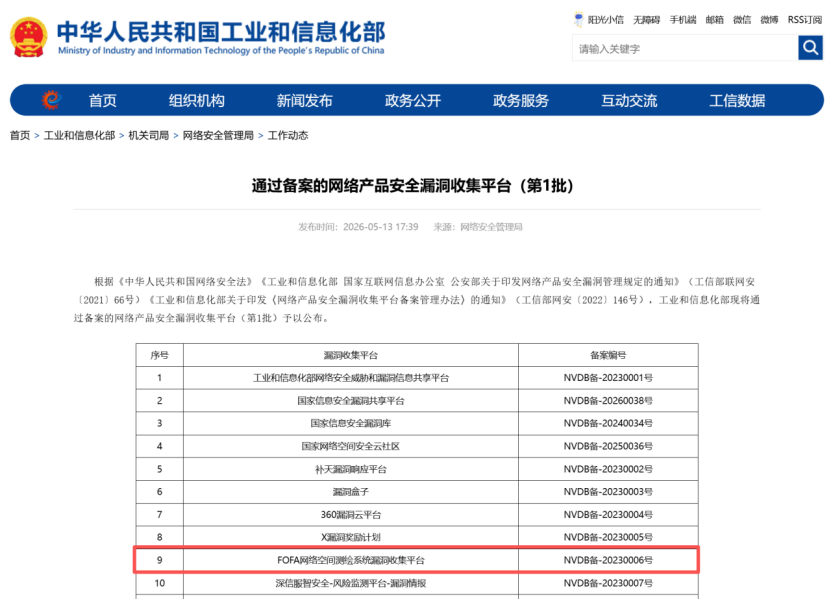Click the sequence number 10 cell
This screenshot has height=600, width=831.
160,583
